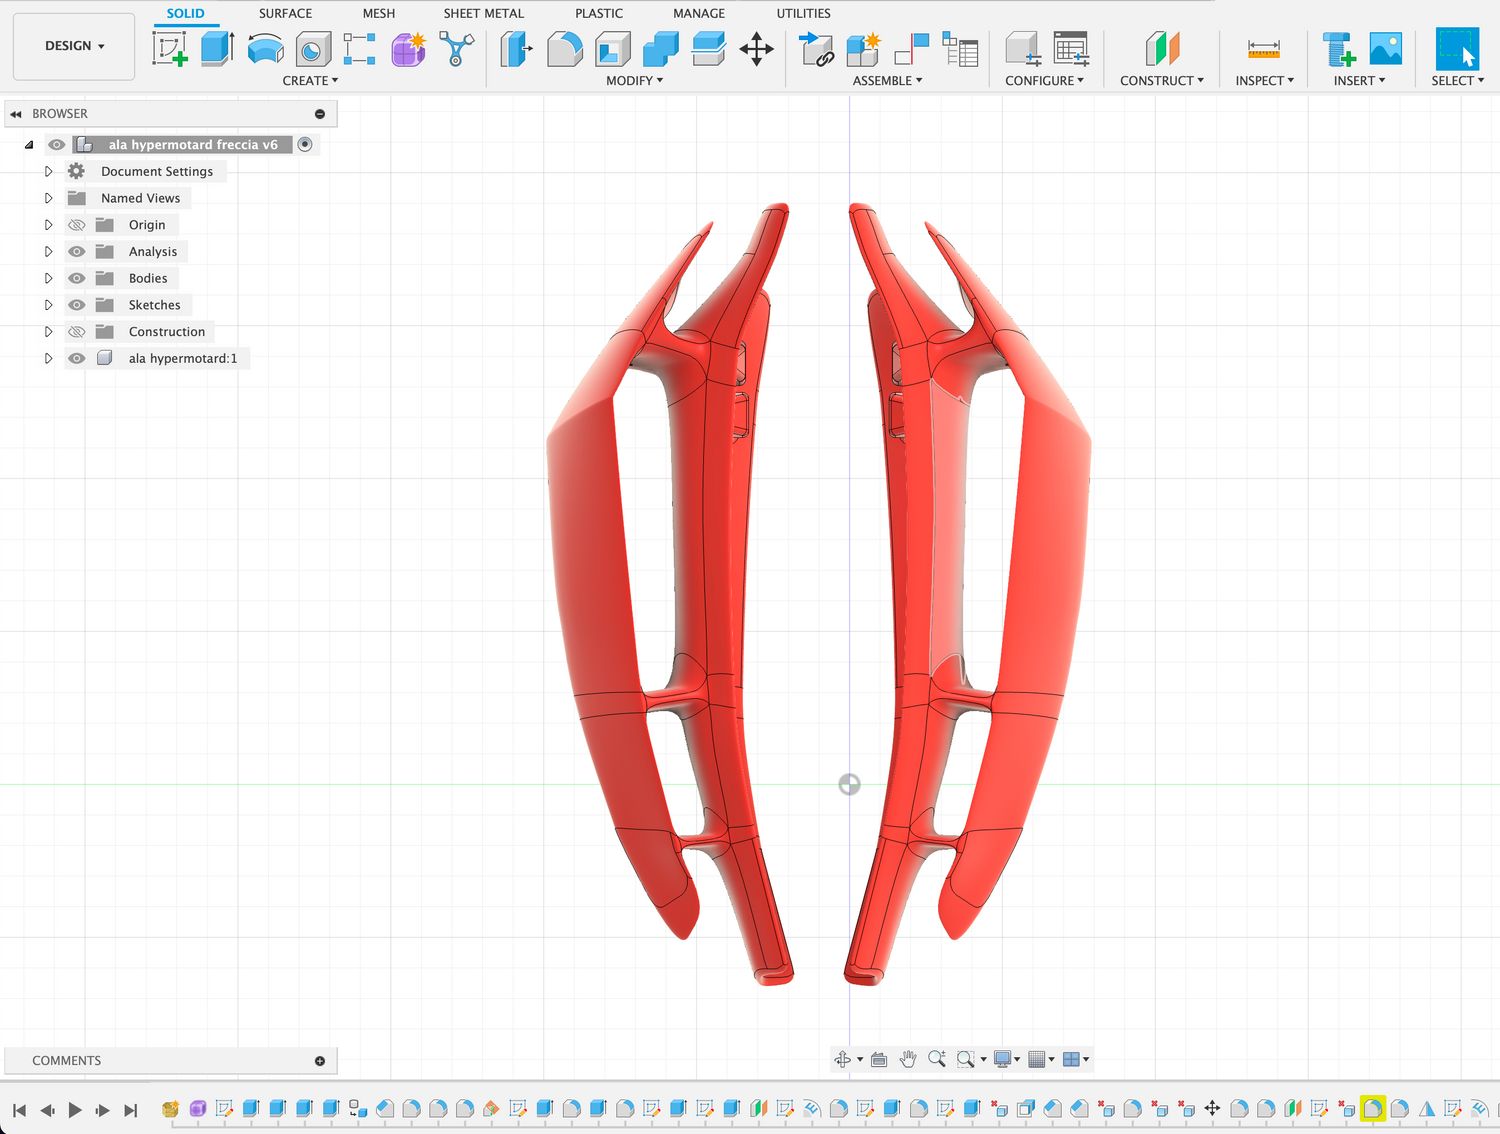Click the Insert Canvas image icon
The image size is (1500, 1134).
click(1385, 48)
